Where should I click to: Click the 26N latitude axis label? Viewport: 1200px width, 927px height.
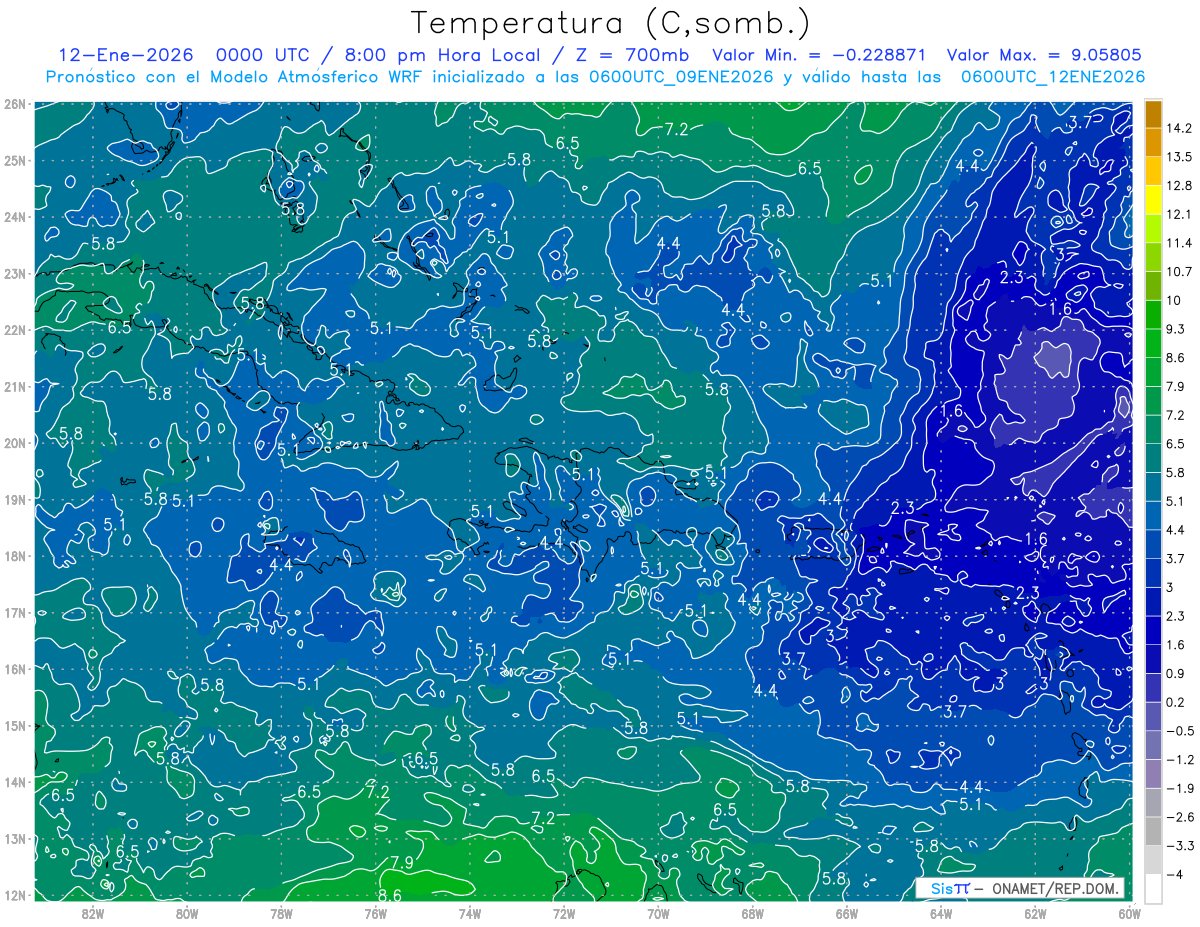pos(14,103)
